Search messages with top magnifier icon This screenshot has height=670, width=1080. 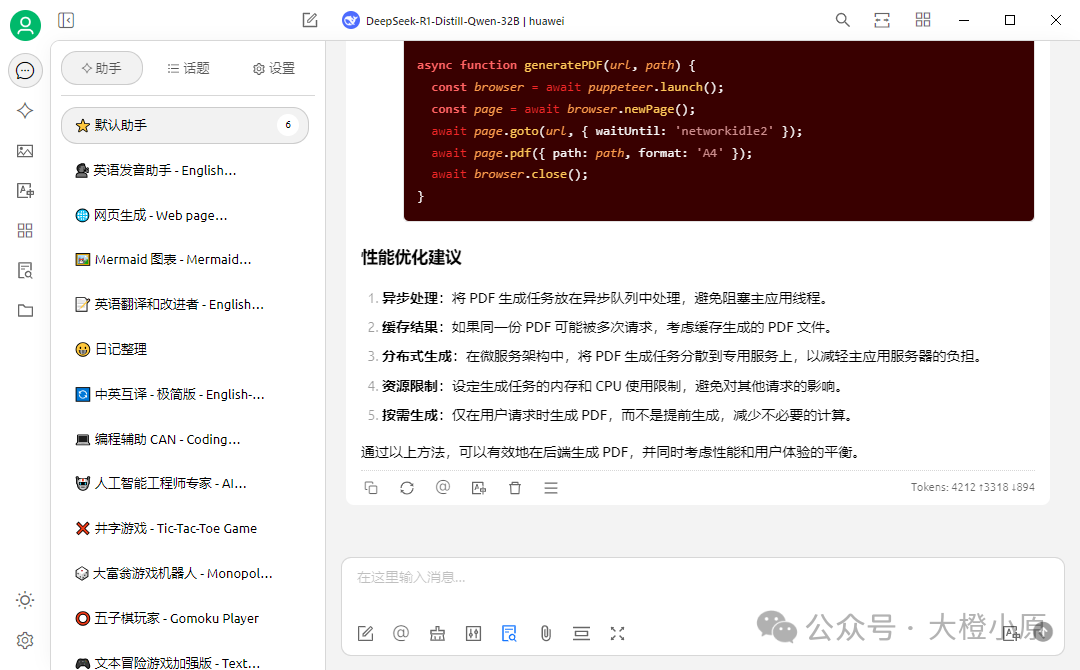[x=842, y=21]
